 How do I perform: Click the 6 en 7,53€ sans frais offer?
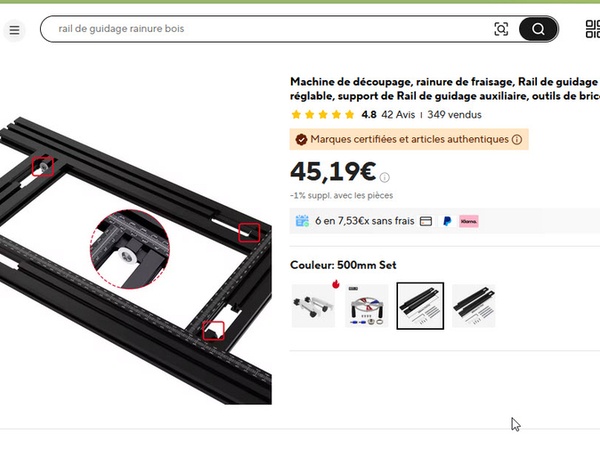tap(365, 221)
